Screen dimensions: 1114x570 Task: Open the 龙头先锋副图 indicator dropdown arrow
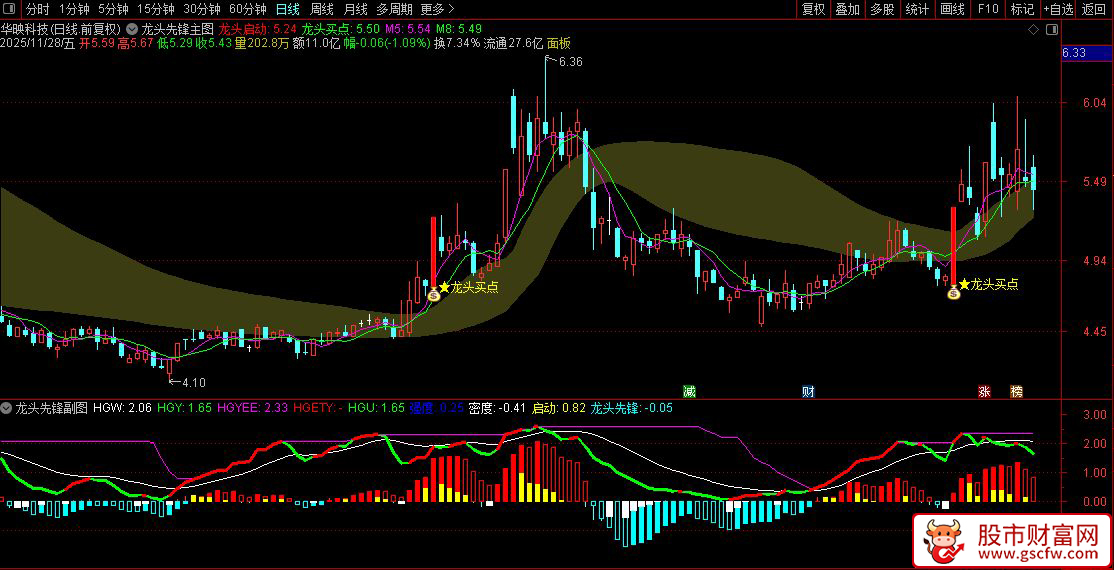point(7,408)
